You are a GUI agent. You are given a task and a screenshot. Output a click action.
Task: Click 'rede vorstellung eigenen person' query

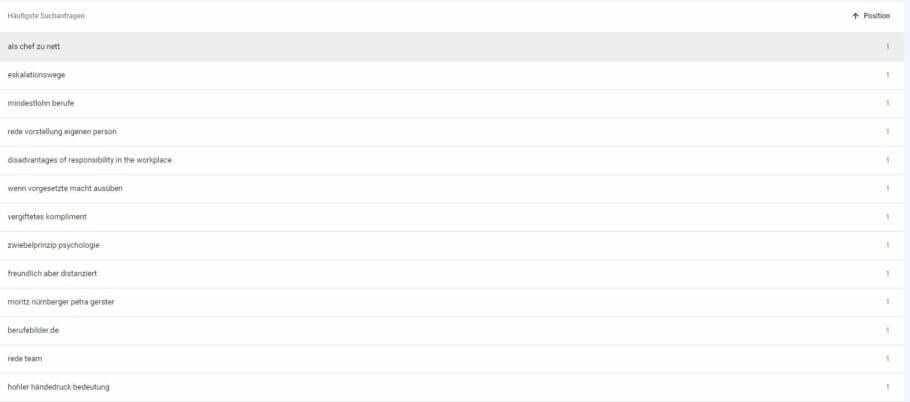(x=62, y=131)
